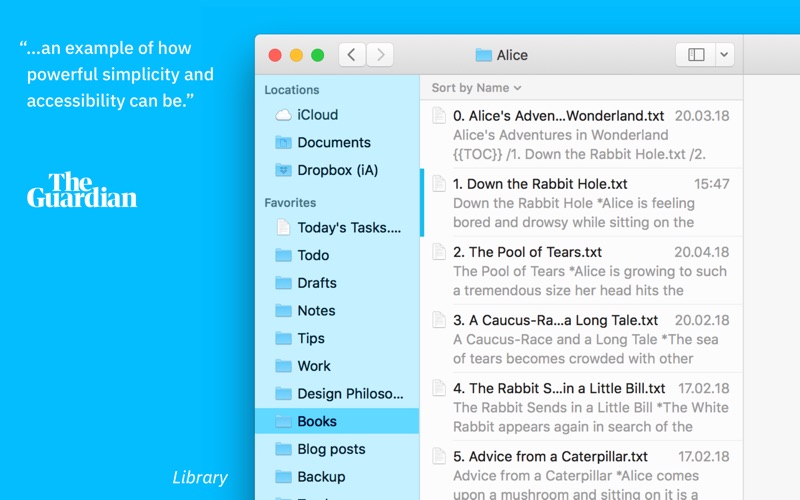
Task: Click the yellow minimize window button
Action: click(296, 55)
